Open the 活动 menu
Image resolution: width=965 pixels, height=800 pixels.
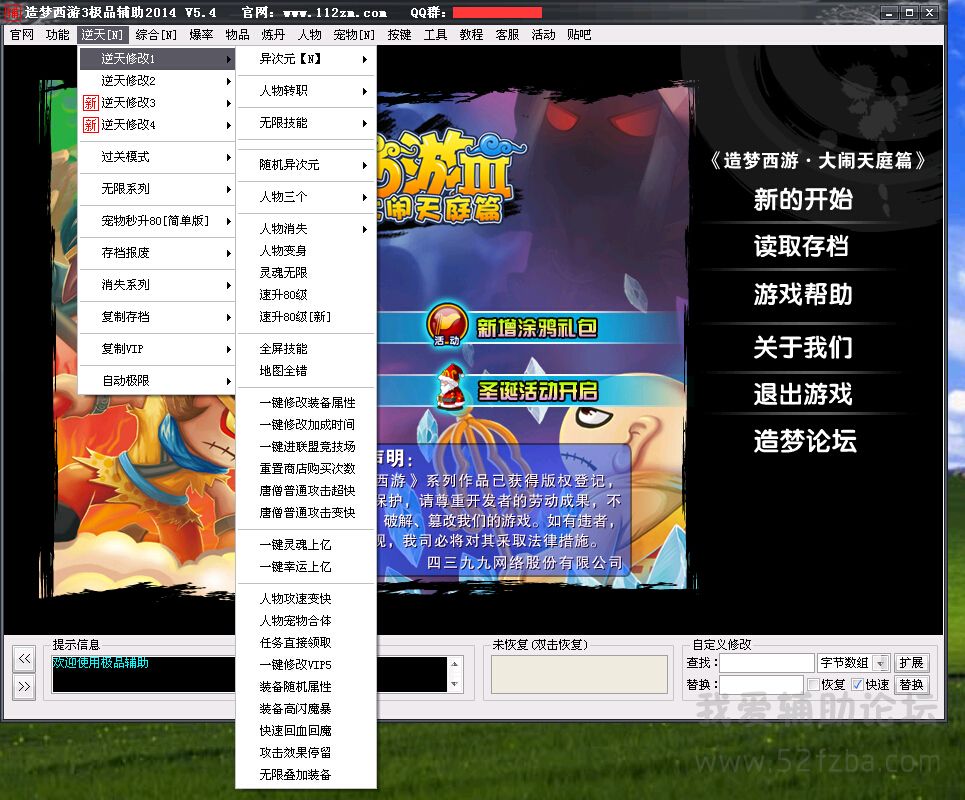point(543,35)
